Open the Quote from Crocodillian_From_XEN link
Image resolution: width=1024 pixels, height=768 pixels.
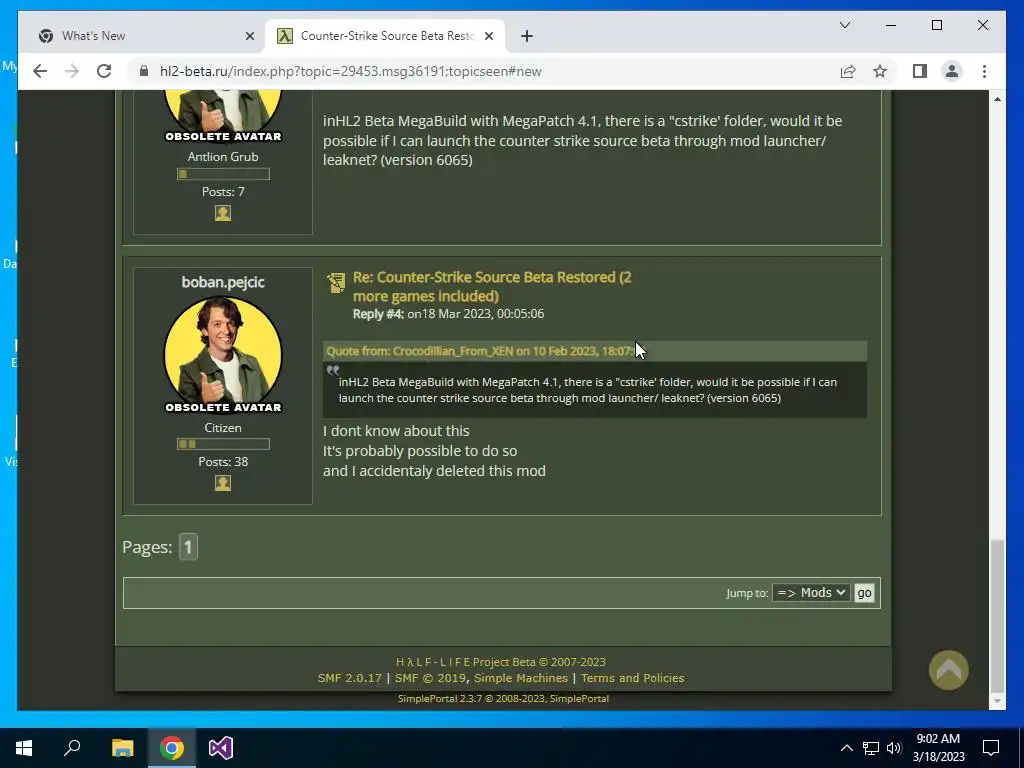tap(480, 351)
